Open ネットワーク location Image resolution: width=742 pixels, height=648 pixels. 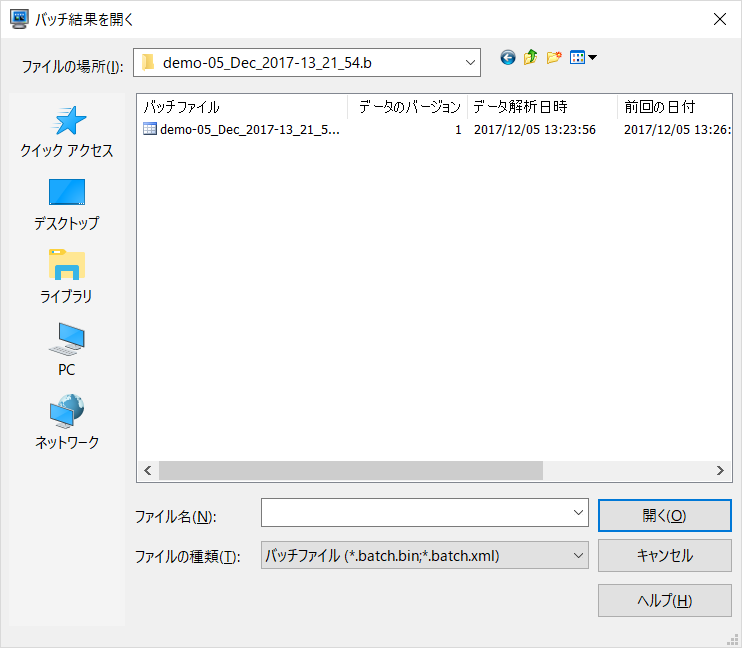coord(67,422)
